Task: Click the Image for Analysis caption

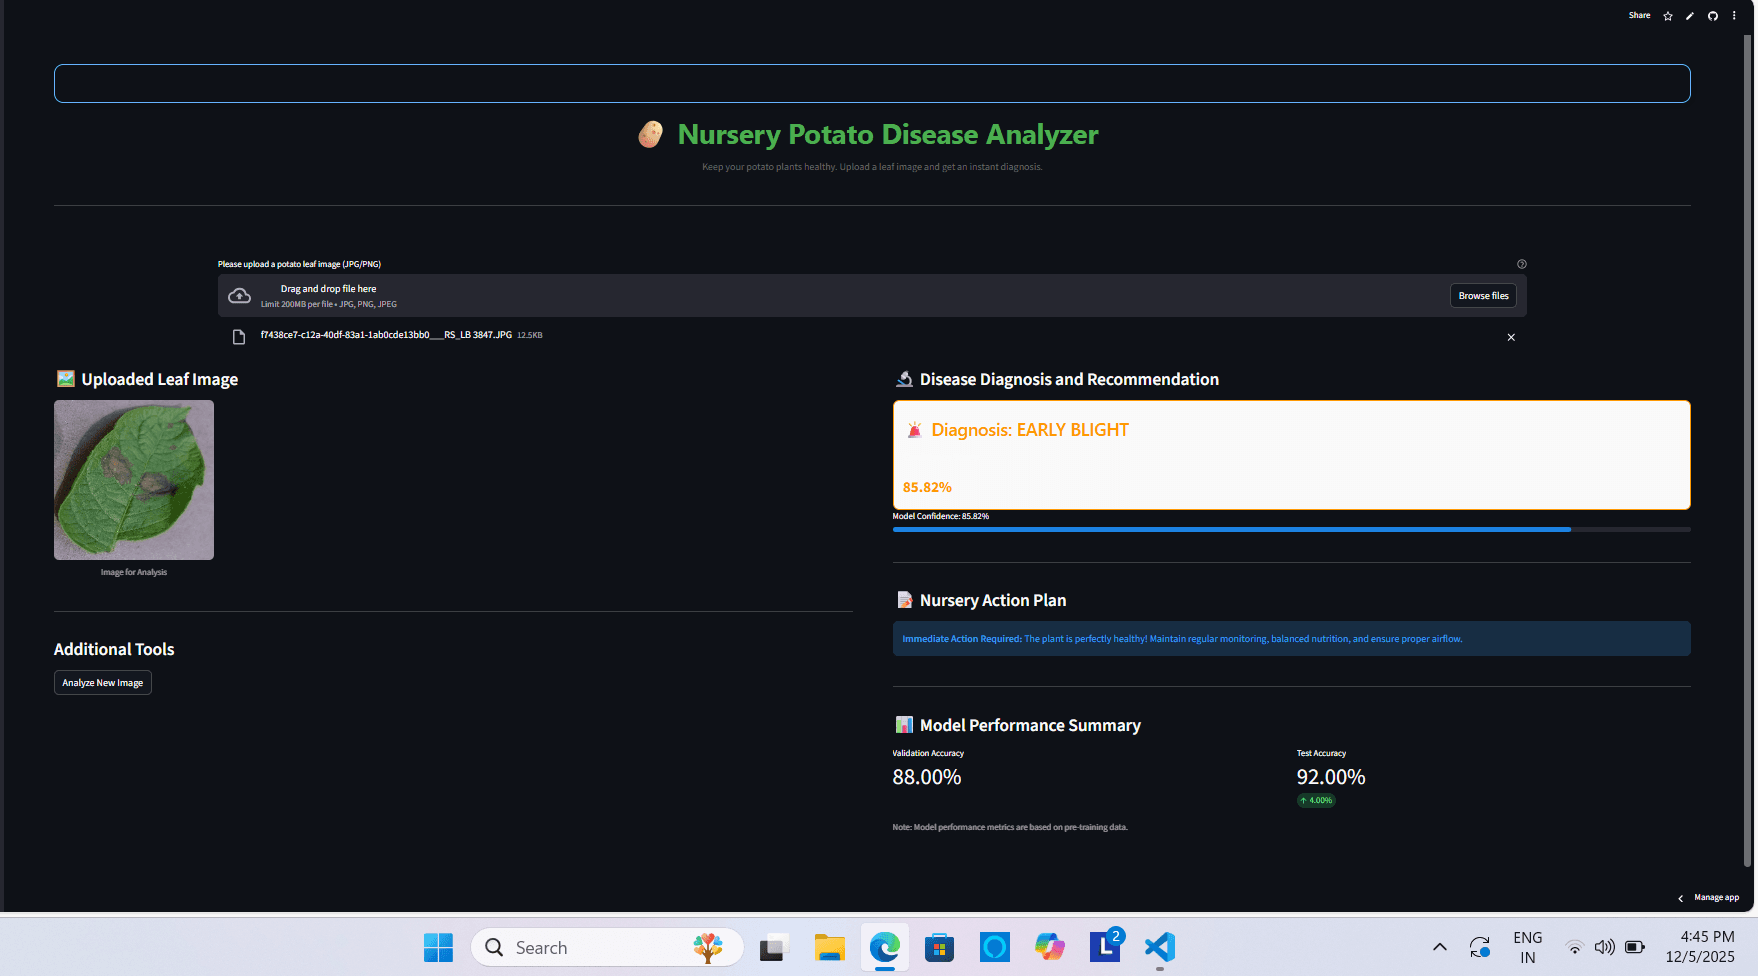Action: pos(134,573)
